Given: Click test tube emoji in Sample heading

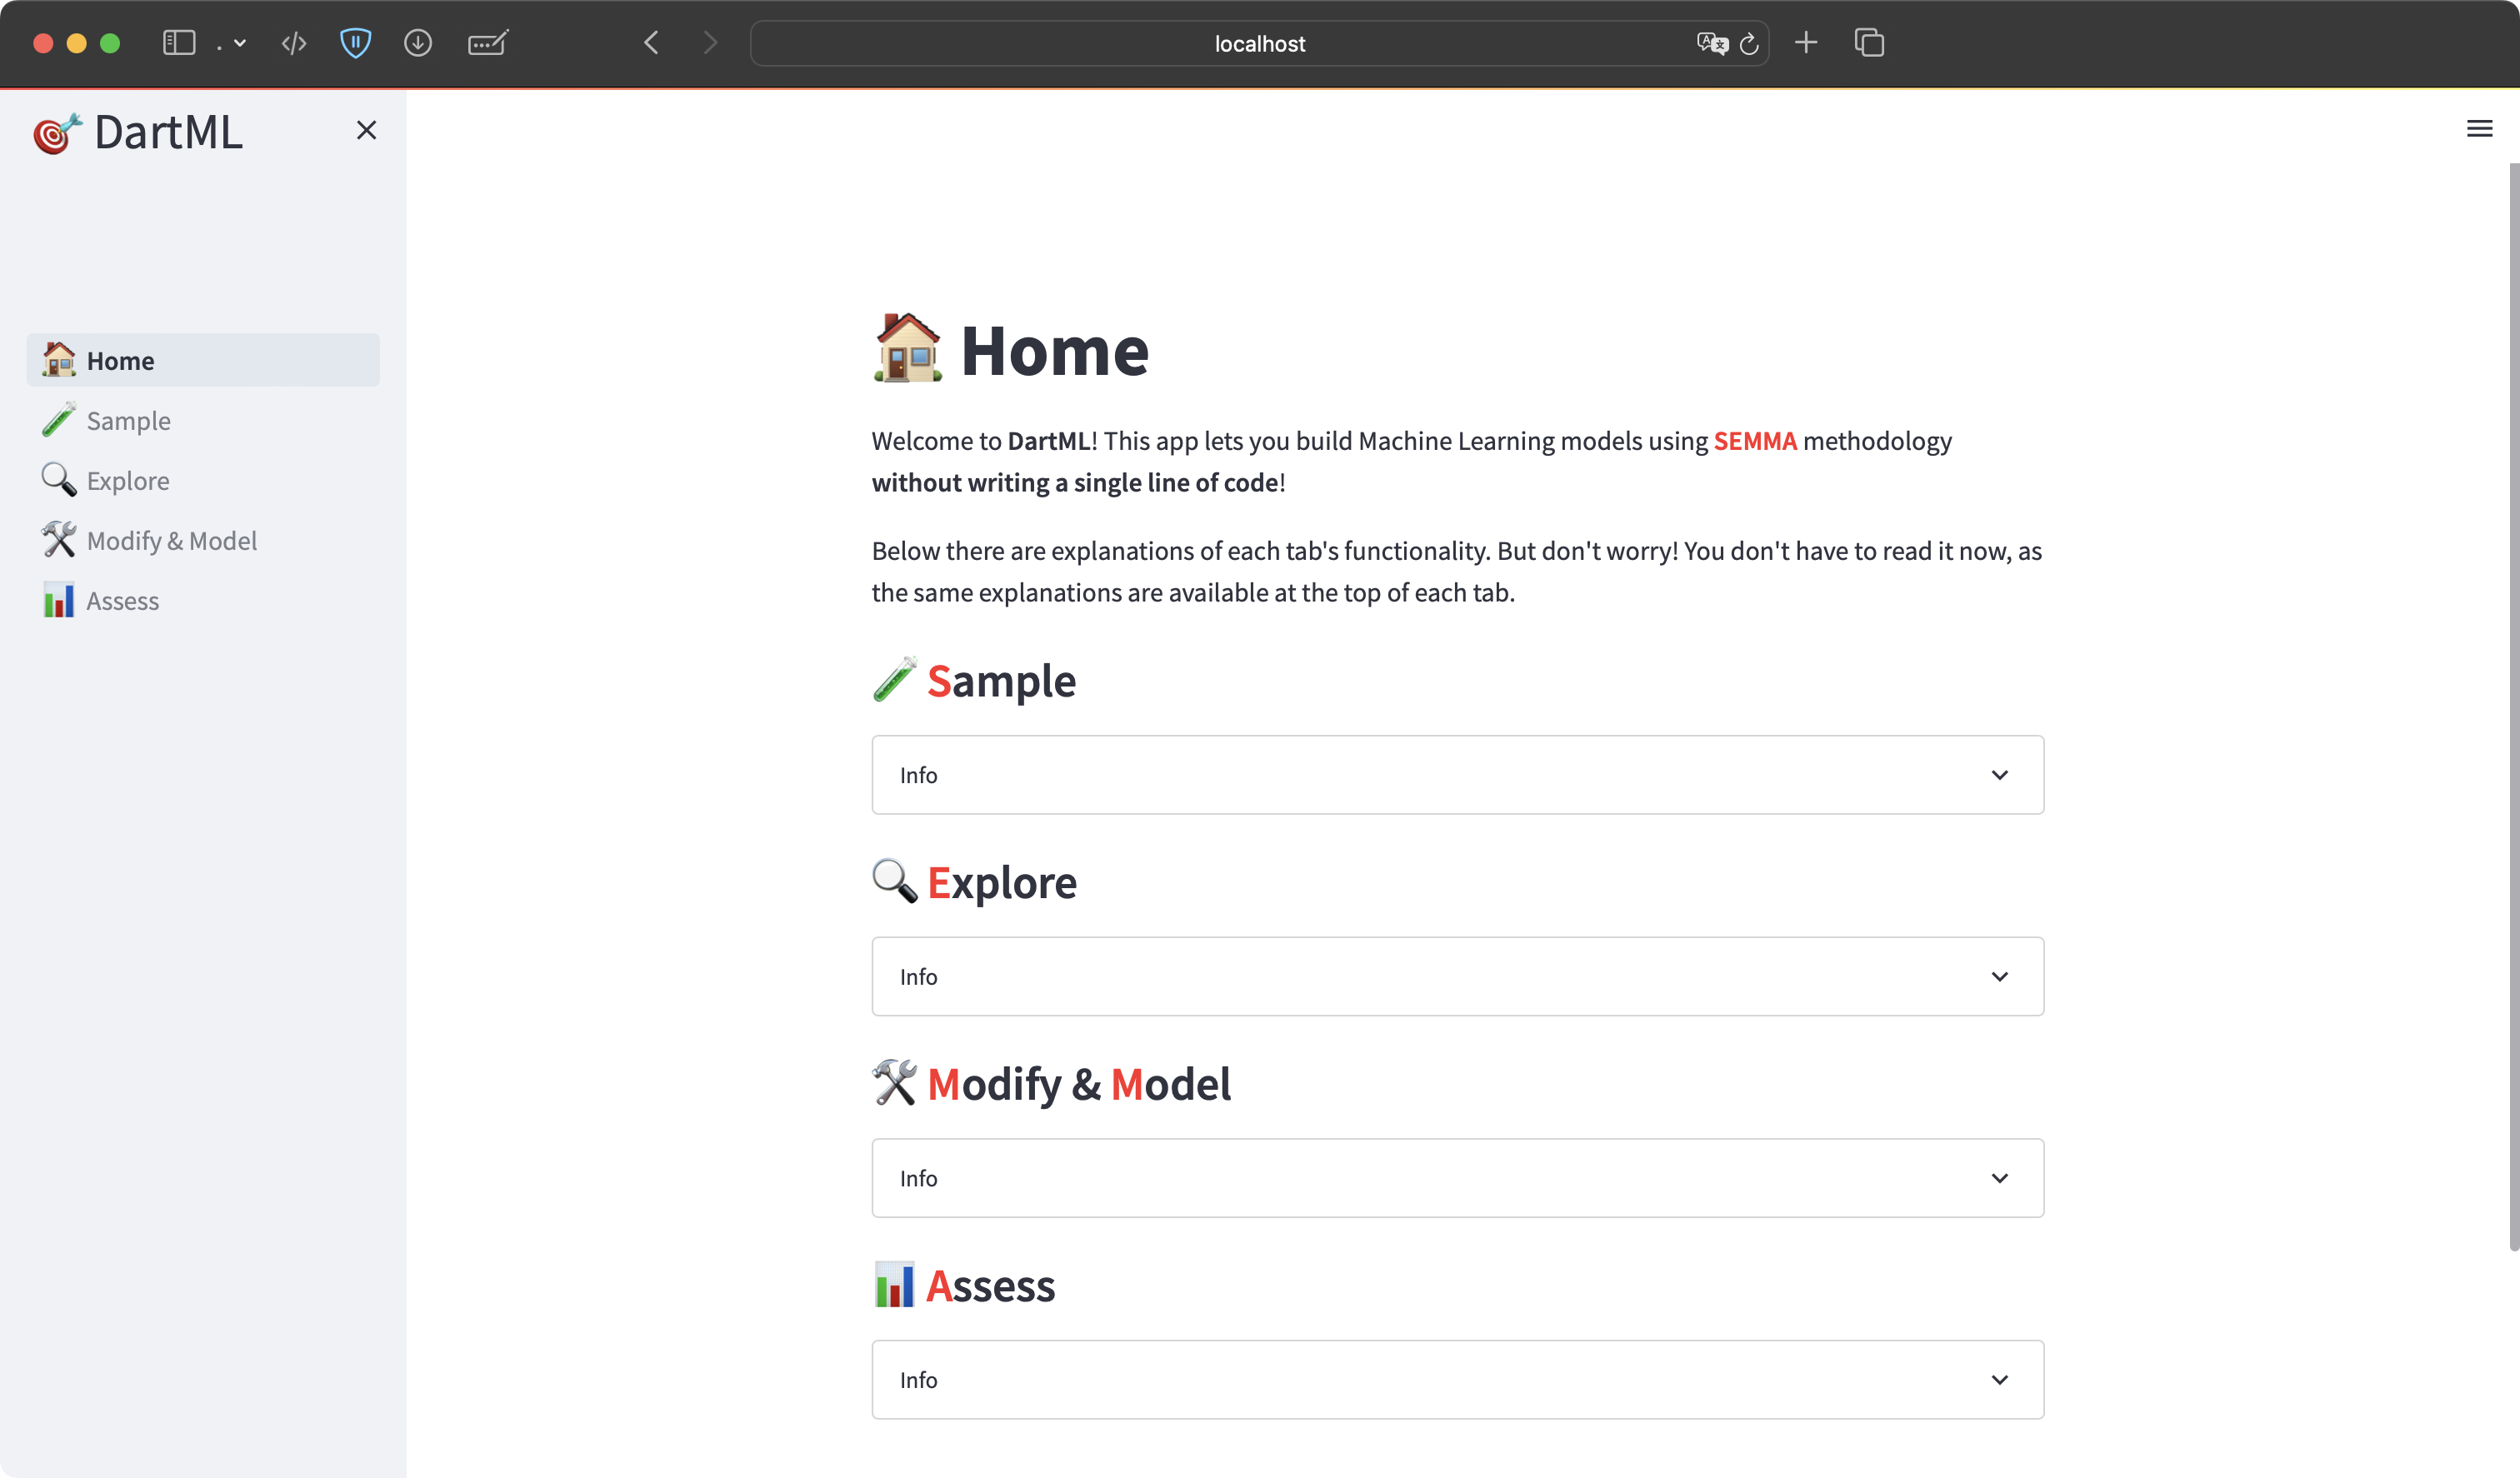Looking at the screenshot, I should click(x=894, y=680).
